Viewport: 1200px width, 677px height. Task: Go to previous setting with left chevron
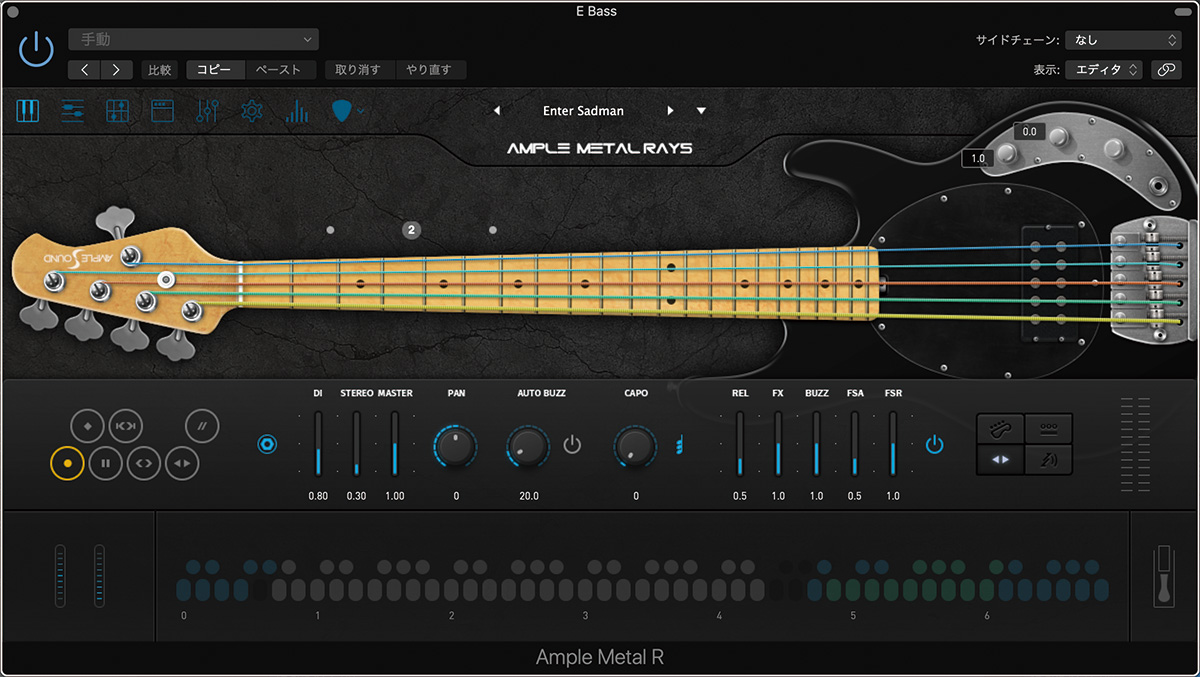[84, 70]
